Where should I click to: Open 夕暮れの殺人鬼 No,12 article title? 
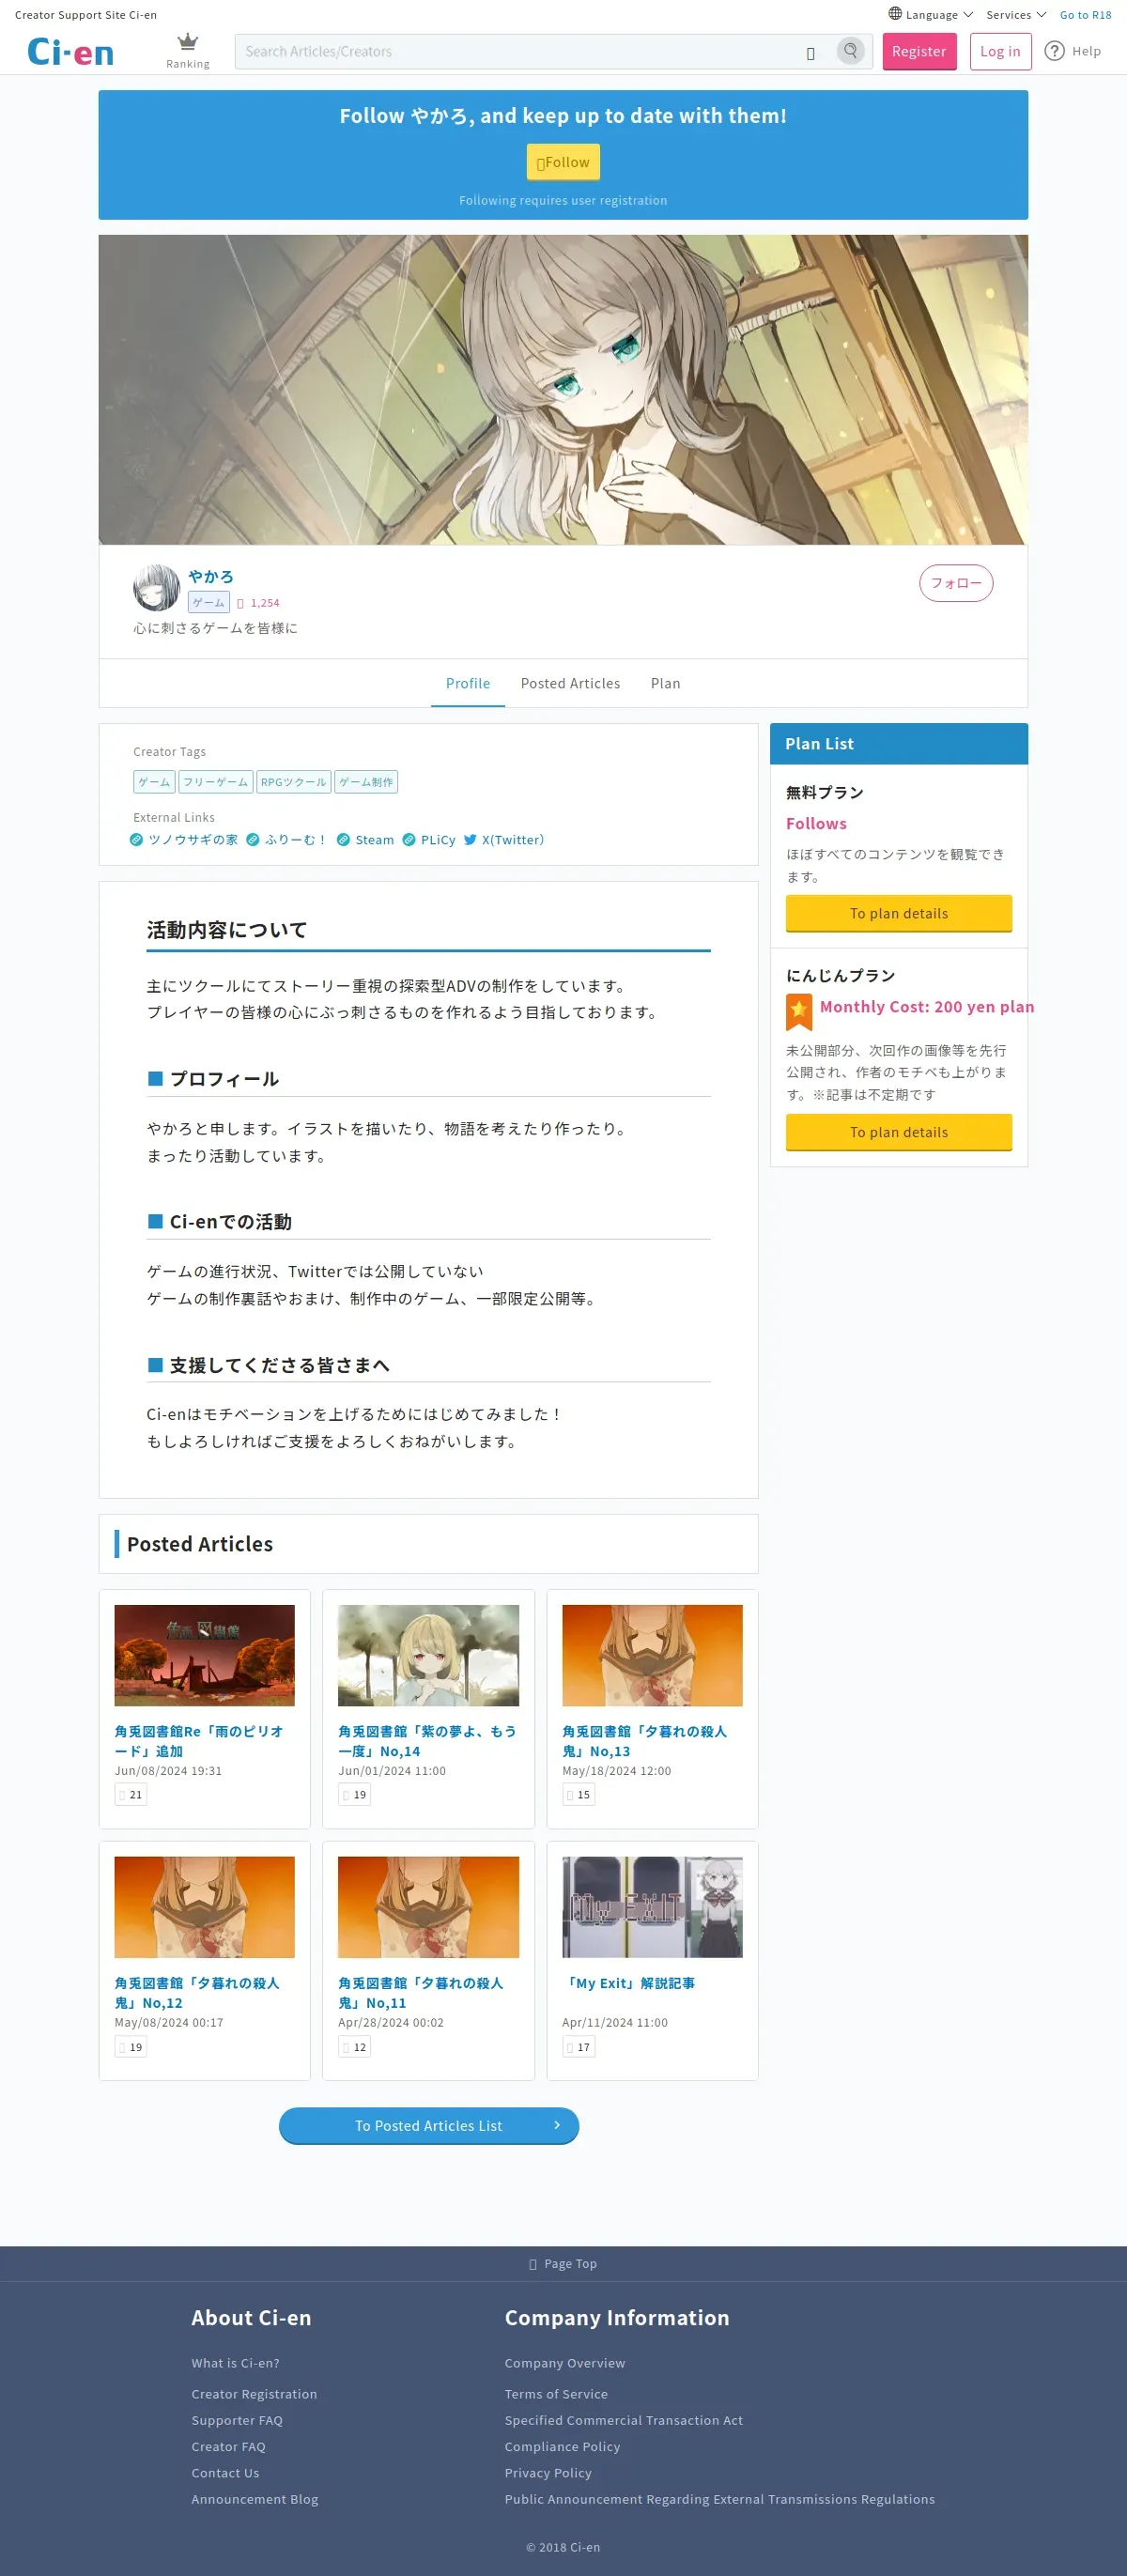tap(197, 1993)
